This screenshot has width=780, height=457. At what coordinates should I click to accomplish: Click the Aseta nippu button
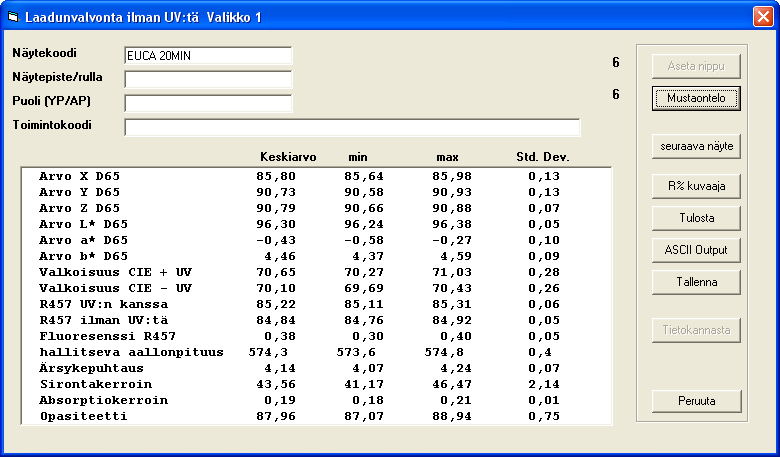pos(696,66)
